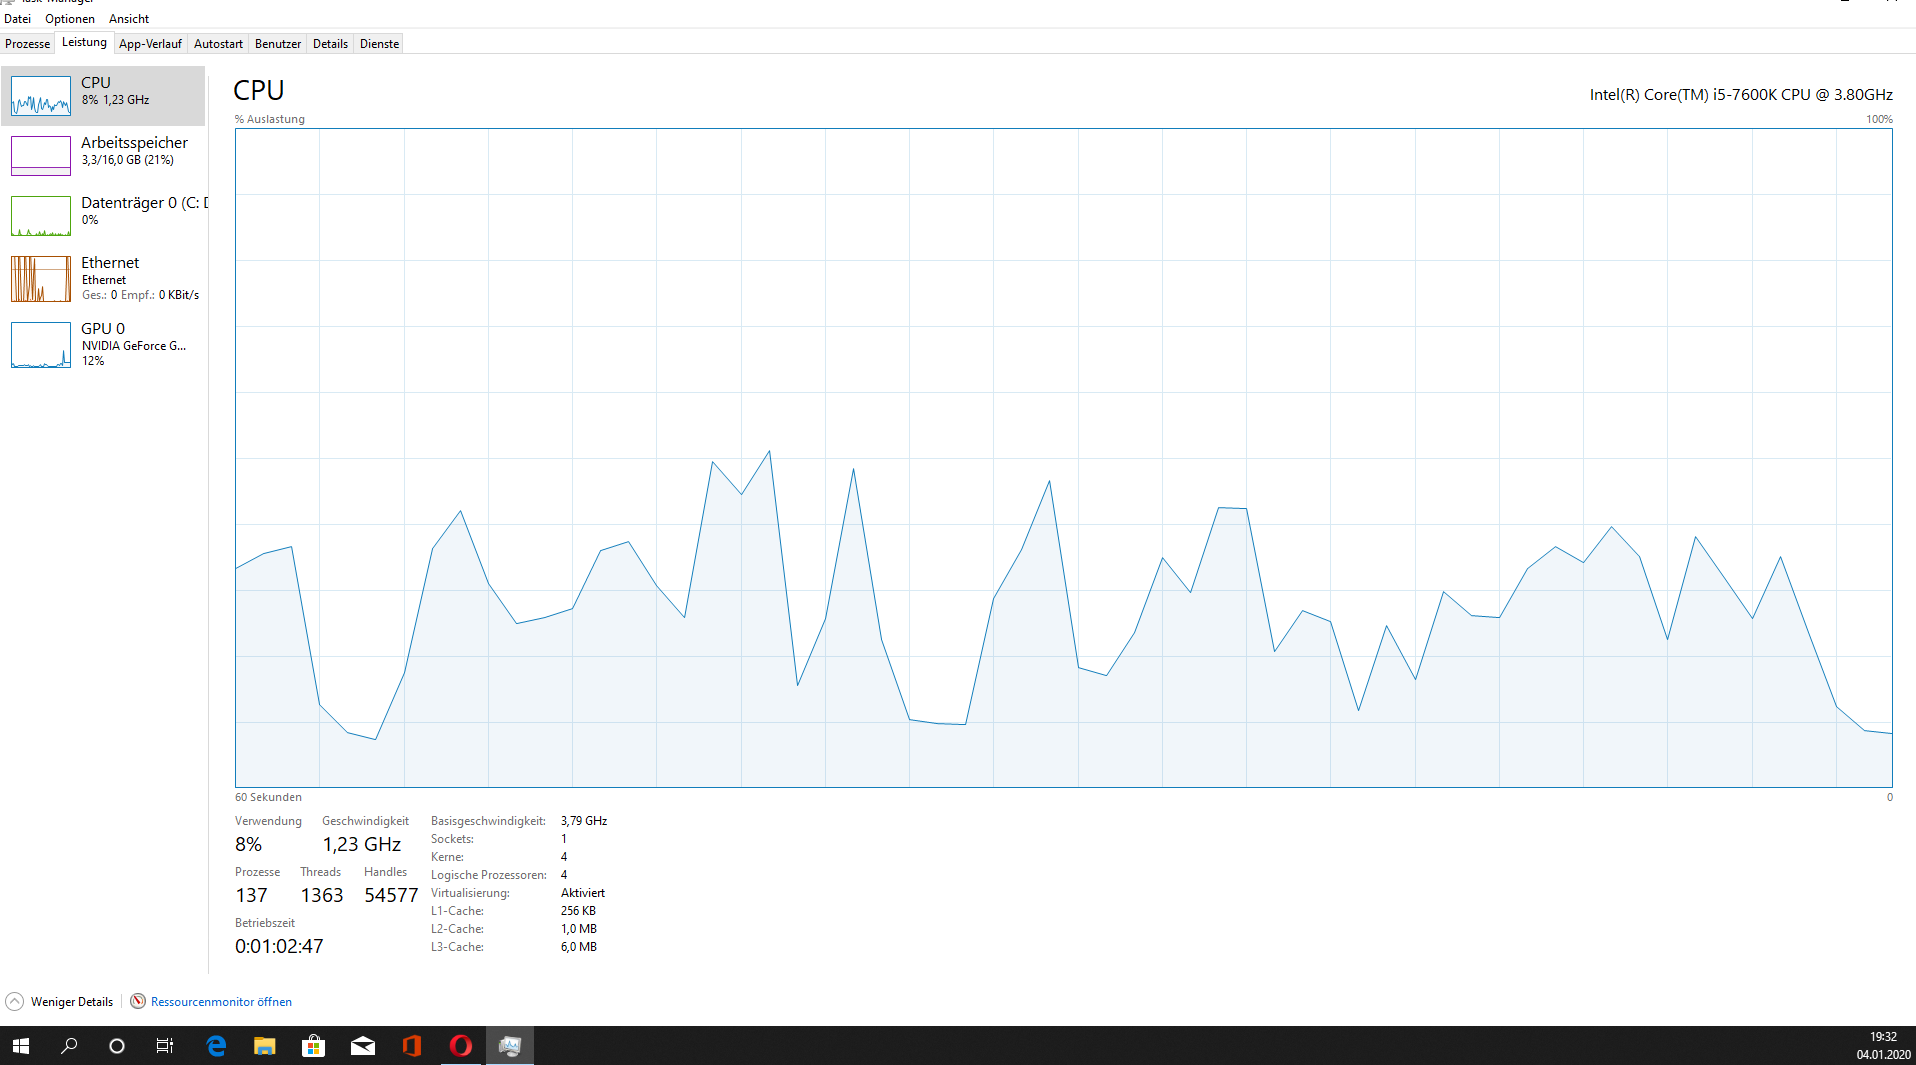Screen dimensions: 1916x1065
Task: Select the GPU 0 mini graph
Action: [41, 345]
